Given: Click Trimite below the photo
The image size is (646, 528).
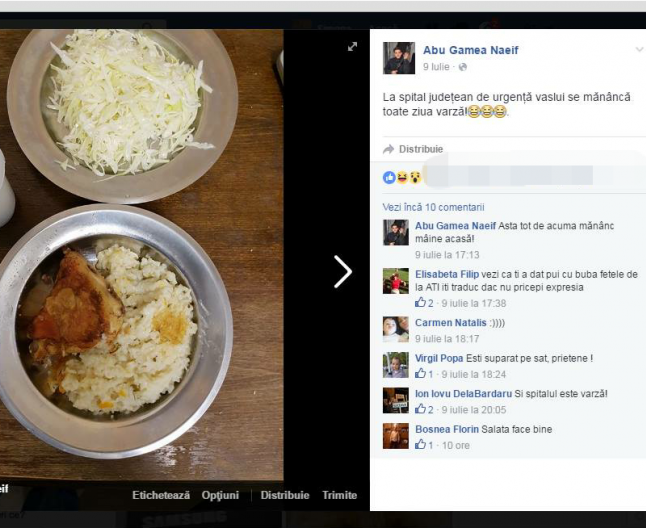Looking at the screenshot, I should 339,495.
